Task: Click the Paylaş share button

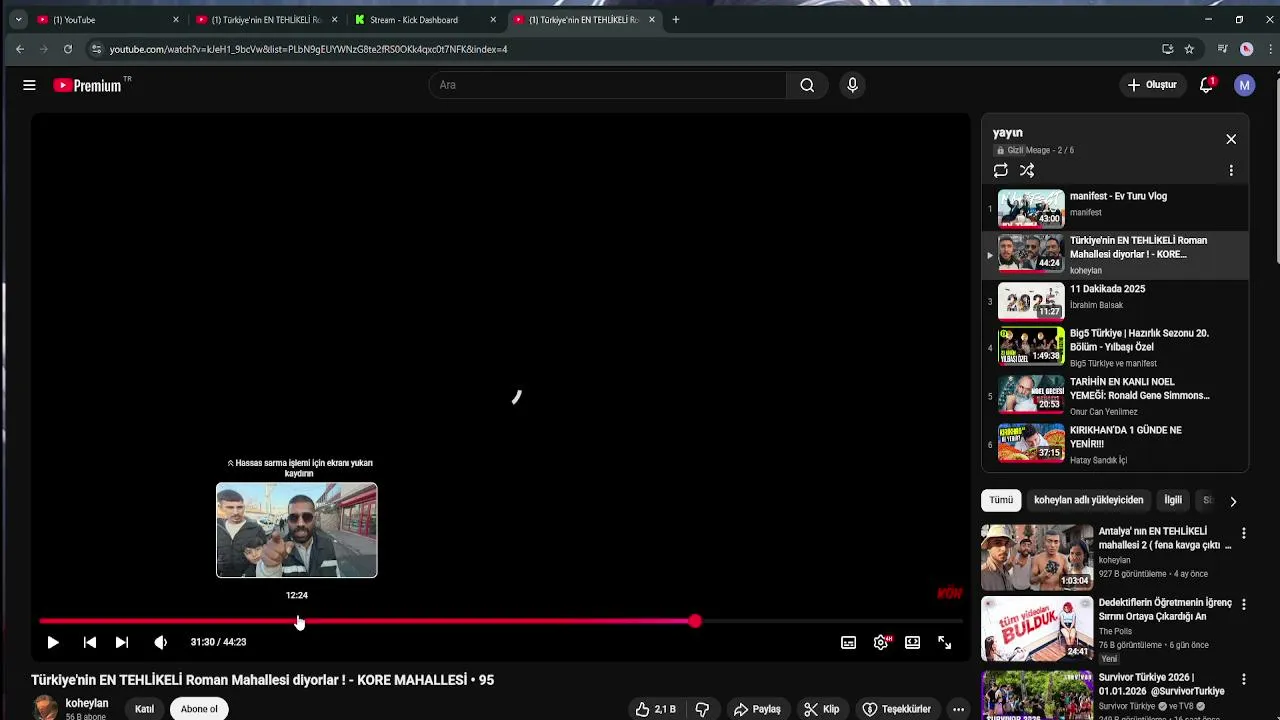Action: click(x=757, y=709)
